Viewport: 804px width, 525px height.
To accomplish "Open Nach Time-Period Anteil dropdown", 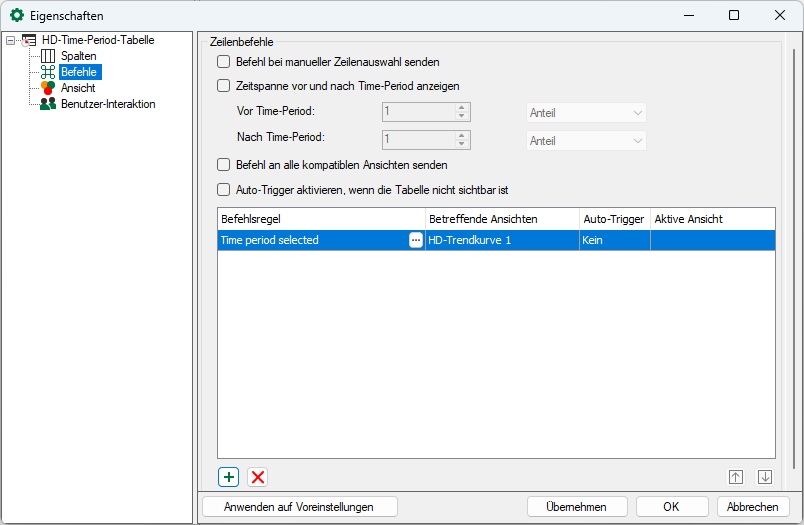I will click(x=586, y=141).
